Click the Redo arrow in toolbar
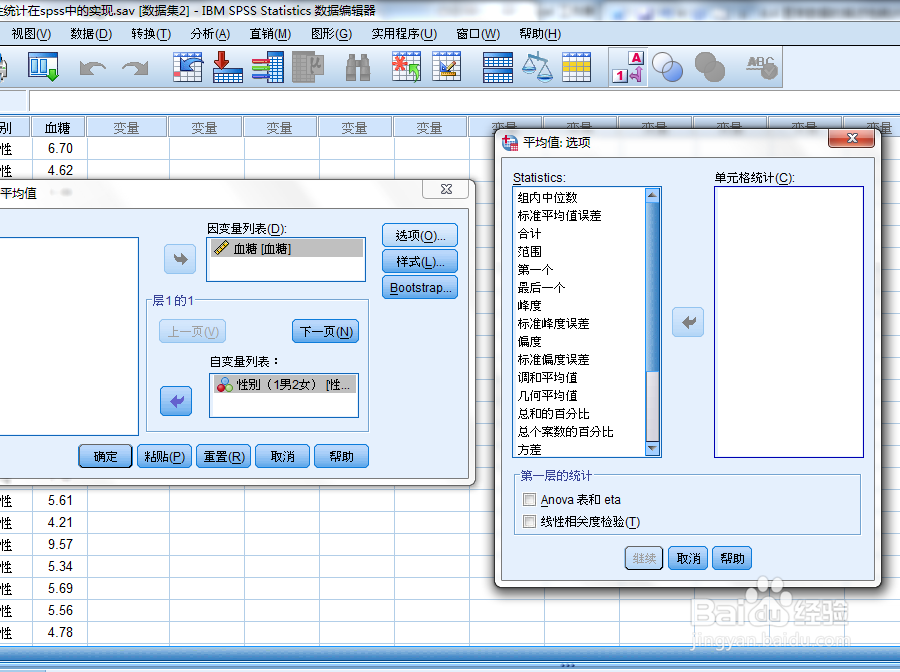The width and height of the screenshot is (900, 672). pyautogui.click(x=135, y=68)
